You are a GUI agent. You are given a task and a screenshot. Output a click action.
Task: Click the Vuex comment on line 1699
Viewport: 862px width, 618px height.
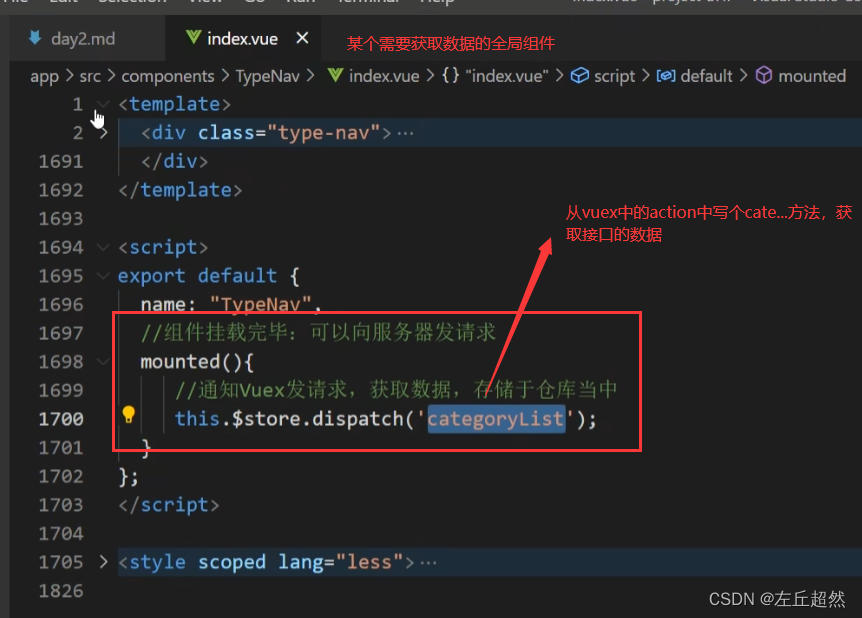(396, 390)
